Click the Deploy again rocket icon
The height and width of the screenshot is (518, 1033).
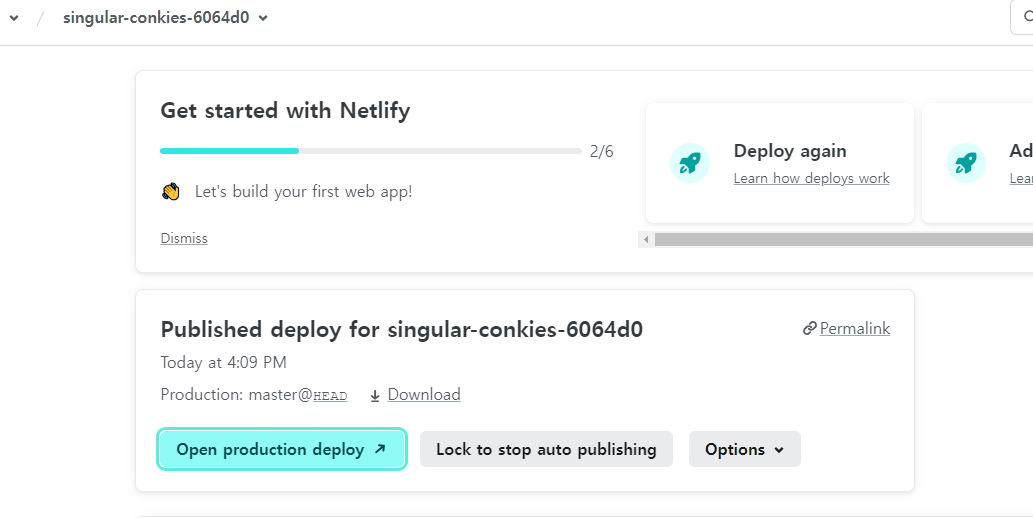[x=689, y=163]
